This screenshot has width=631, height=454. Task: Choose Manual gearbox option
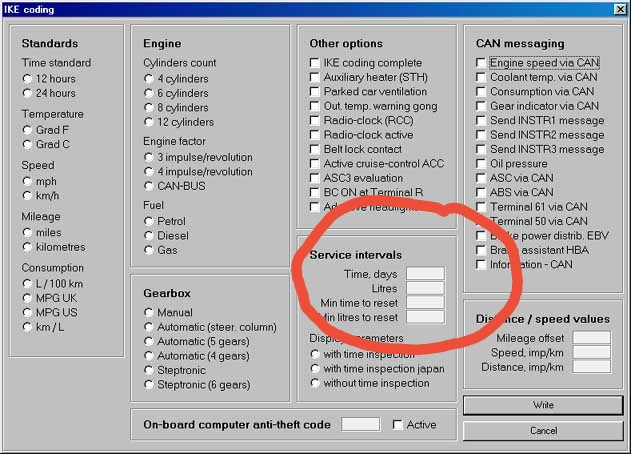coord(149,312)
